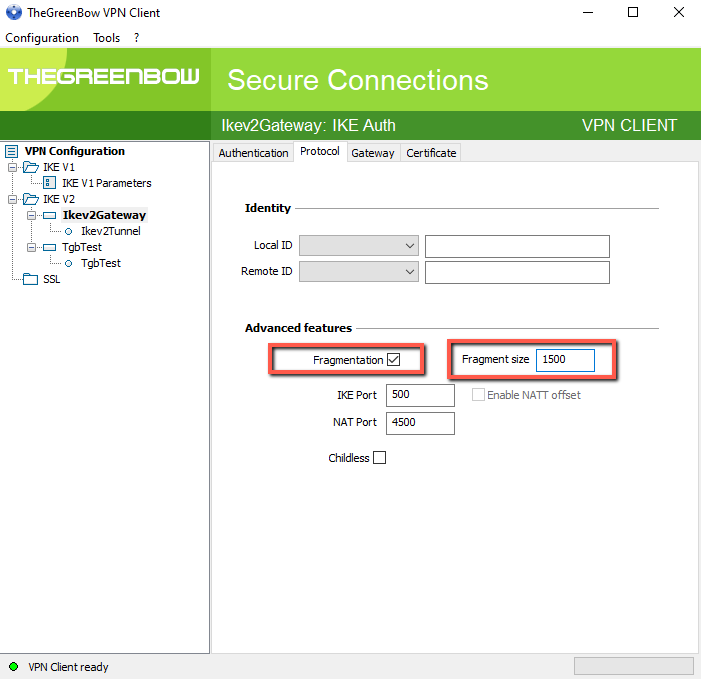Check the Childless checkbox
This screenshot has height=679, width=701.
(x=379, y=458)
